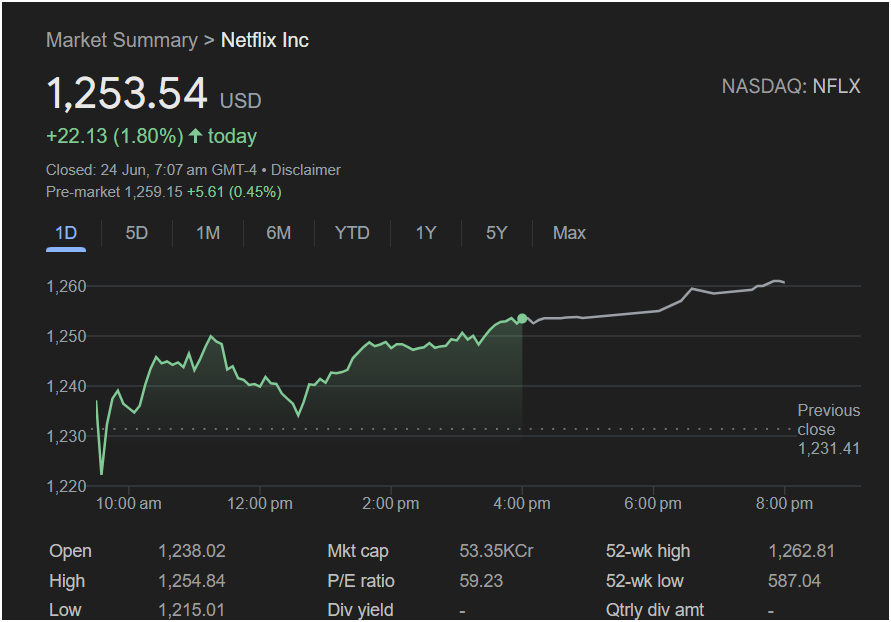The width and height of the screenshot is (891, 622).
Task: Open the Max range tab
Action: tap(569, 233)
